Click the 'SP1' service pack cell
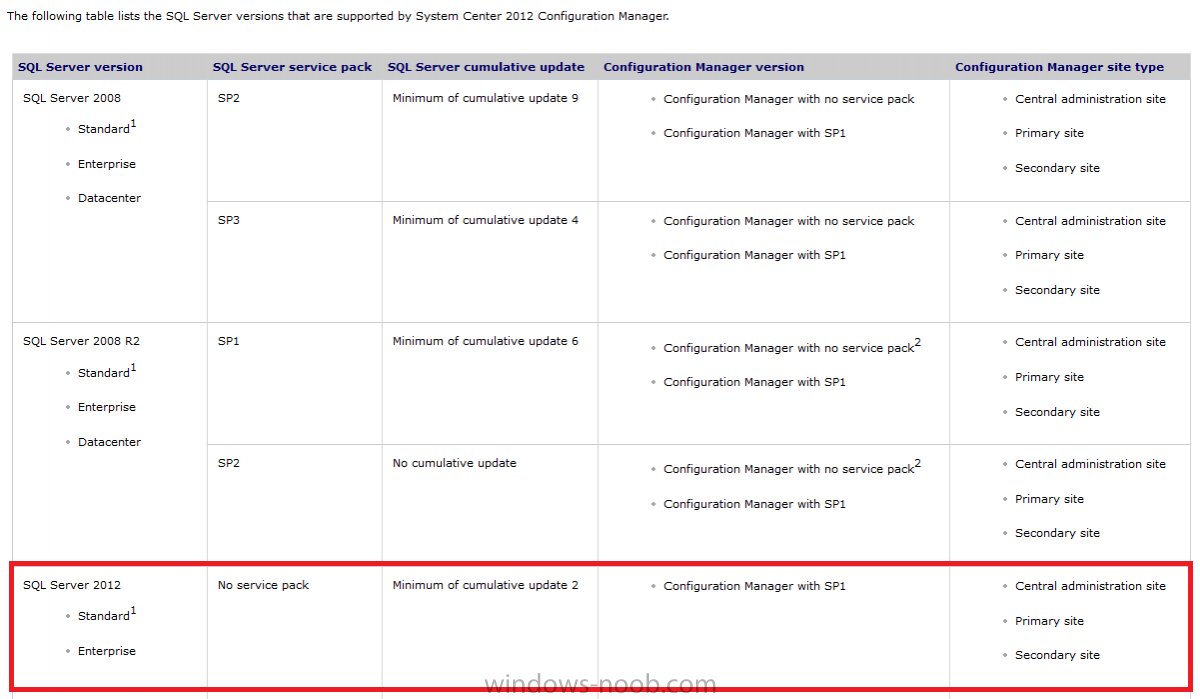1200x699 pixels. pyautogui.click(x=229, y=341)
